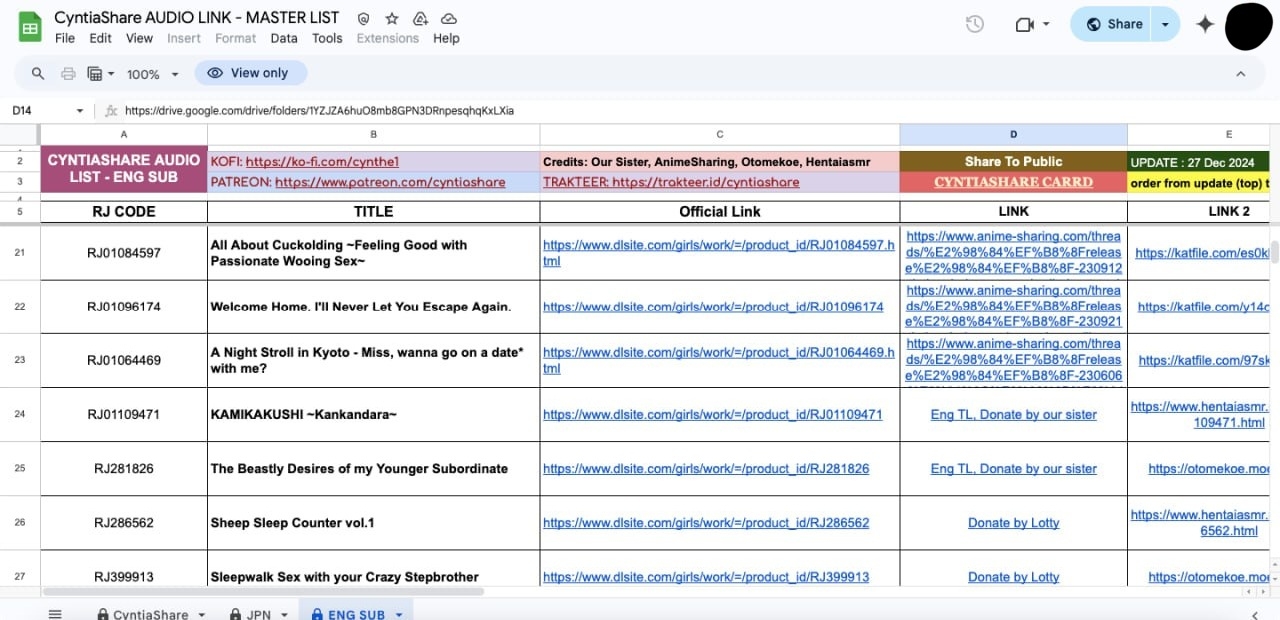
Task: Open the ko-fi.com/cynthe1 link
Action: [x=322, y=161]
